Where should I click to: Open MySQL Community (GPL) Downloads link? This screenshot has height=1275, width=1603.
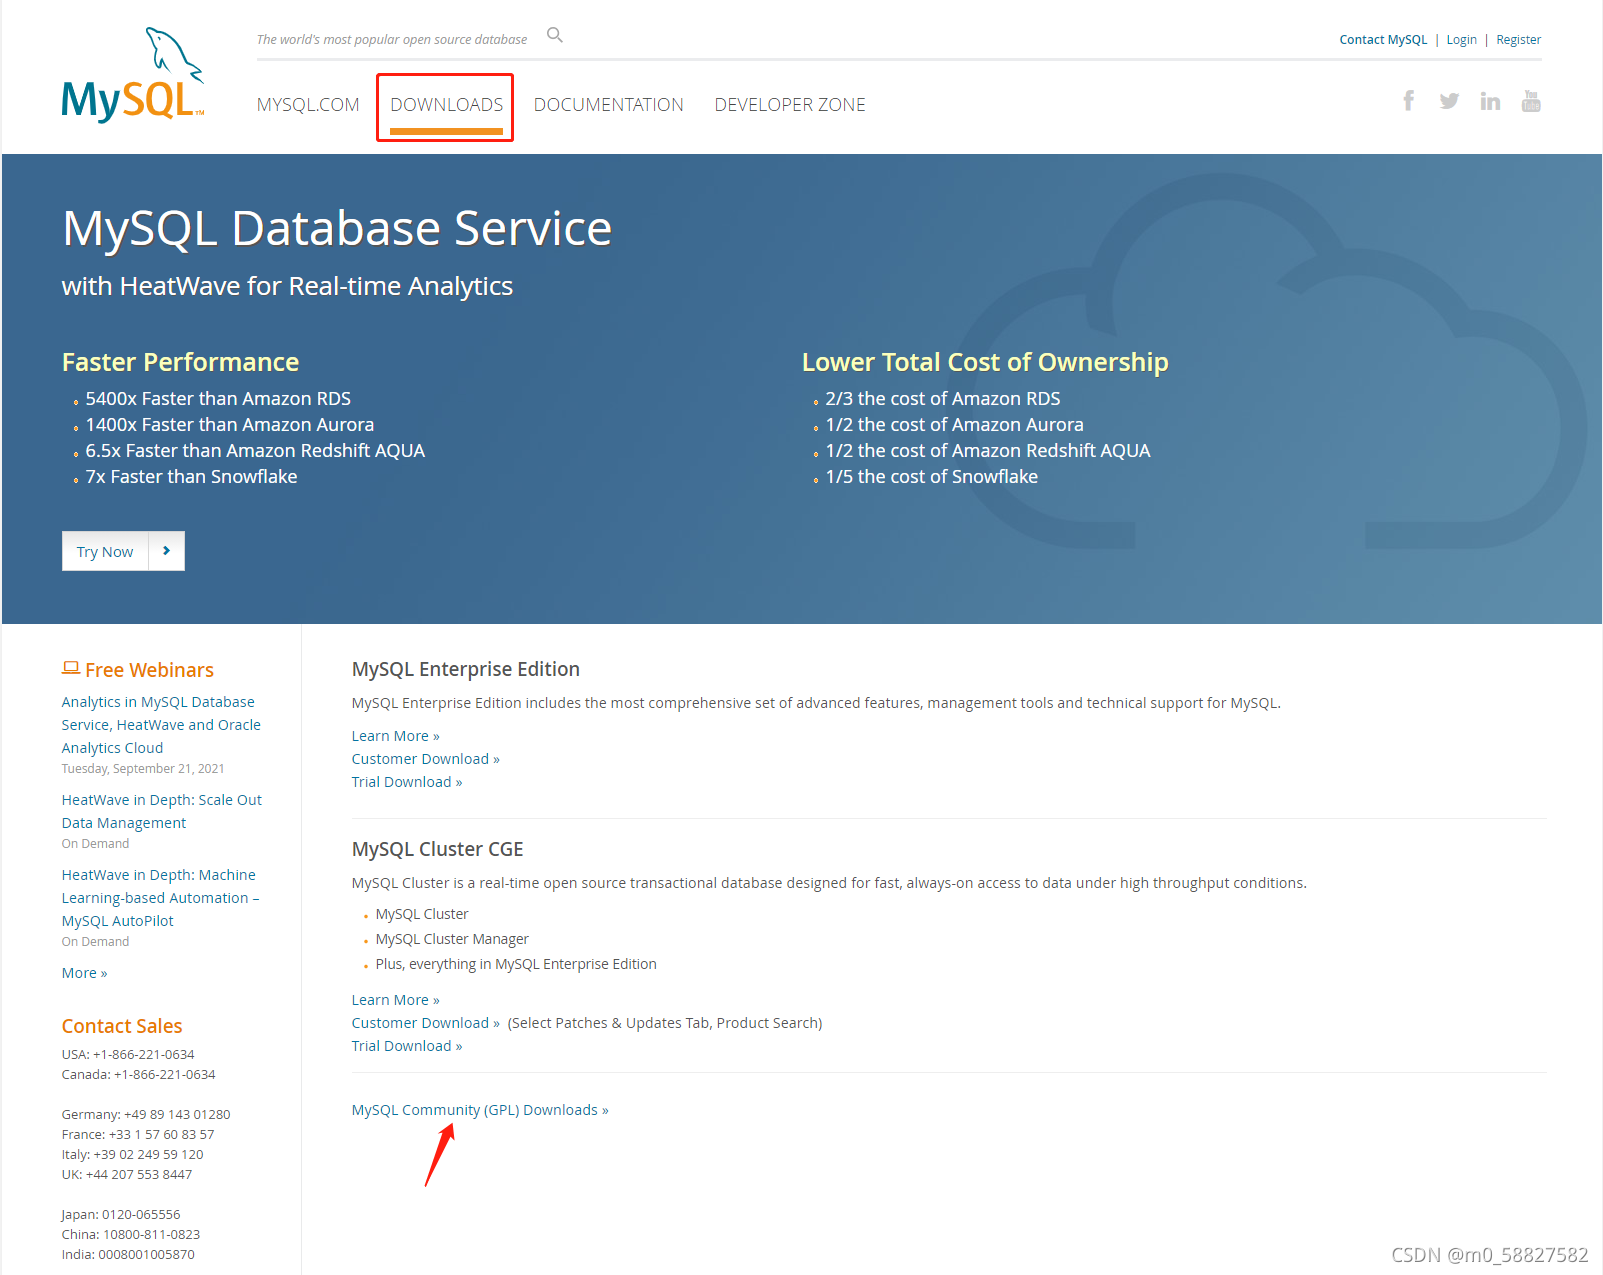pos(480,1110)
